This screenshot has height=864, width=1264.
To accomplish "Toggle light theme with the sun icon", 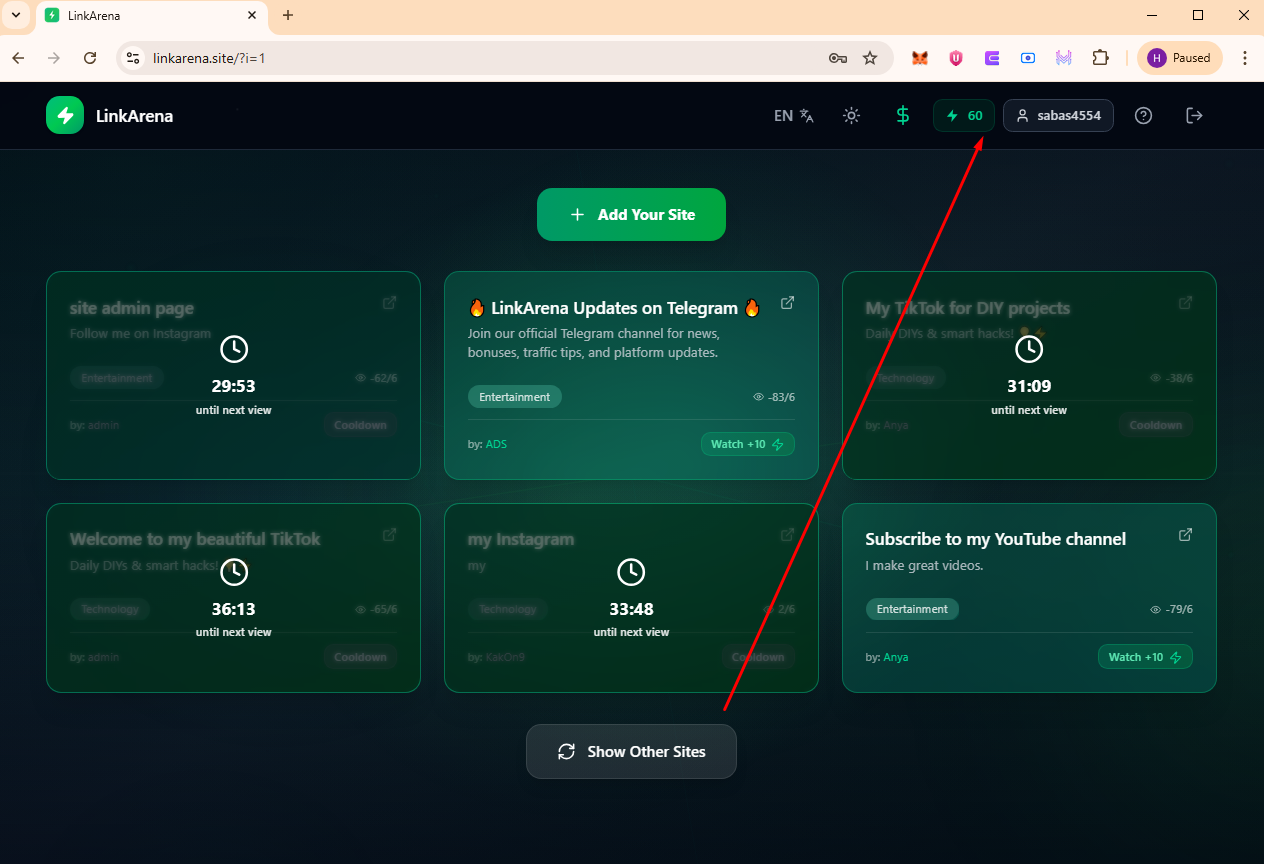I will click(851, 115).
